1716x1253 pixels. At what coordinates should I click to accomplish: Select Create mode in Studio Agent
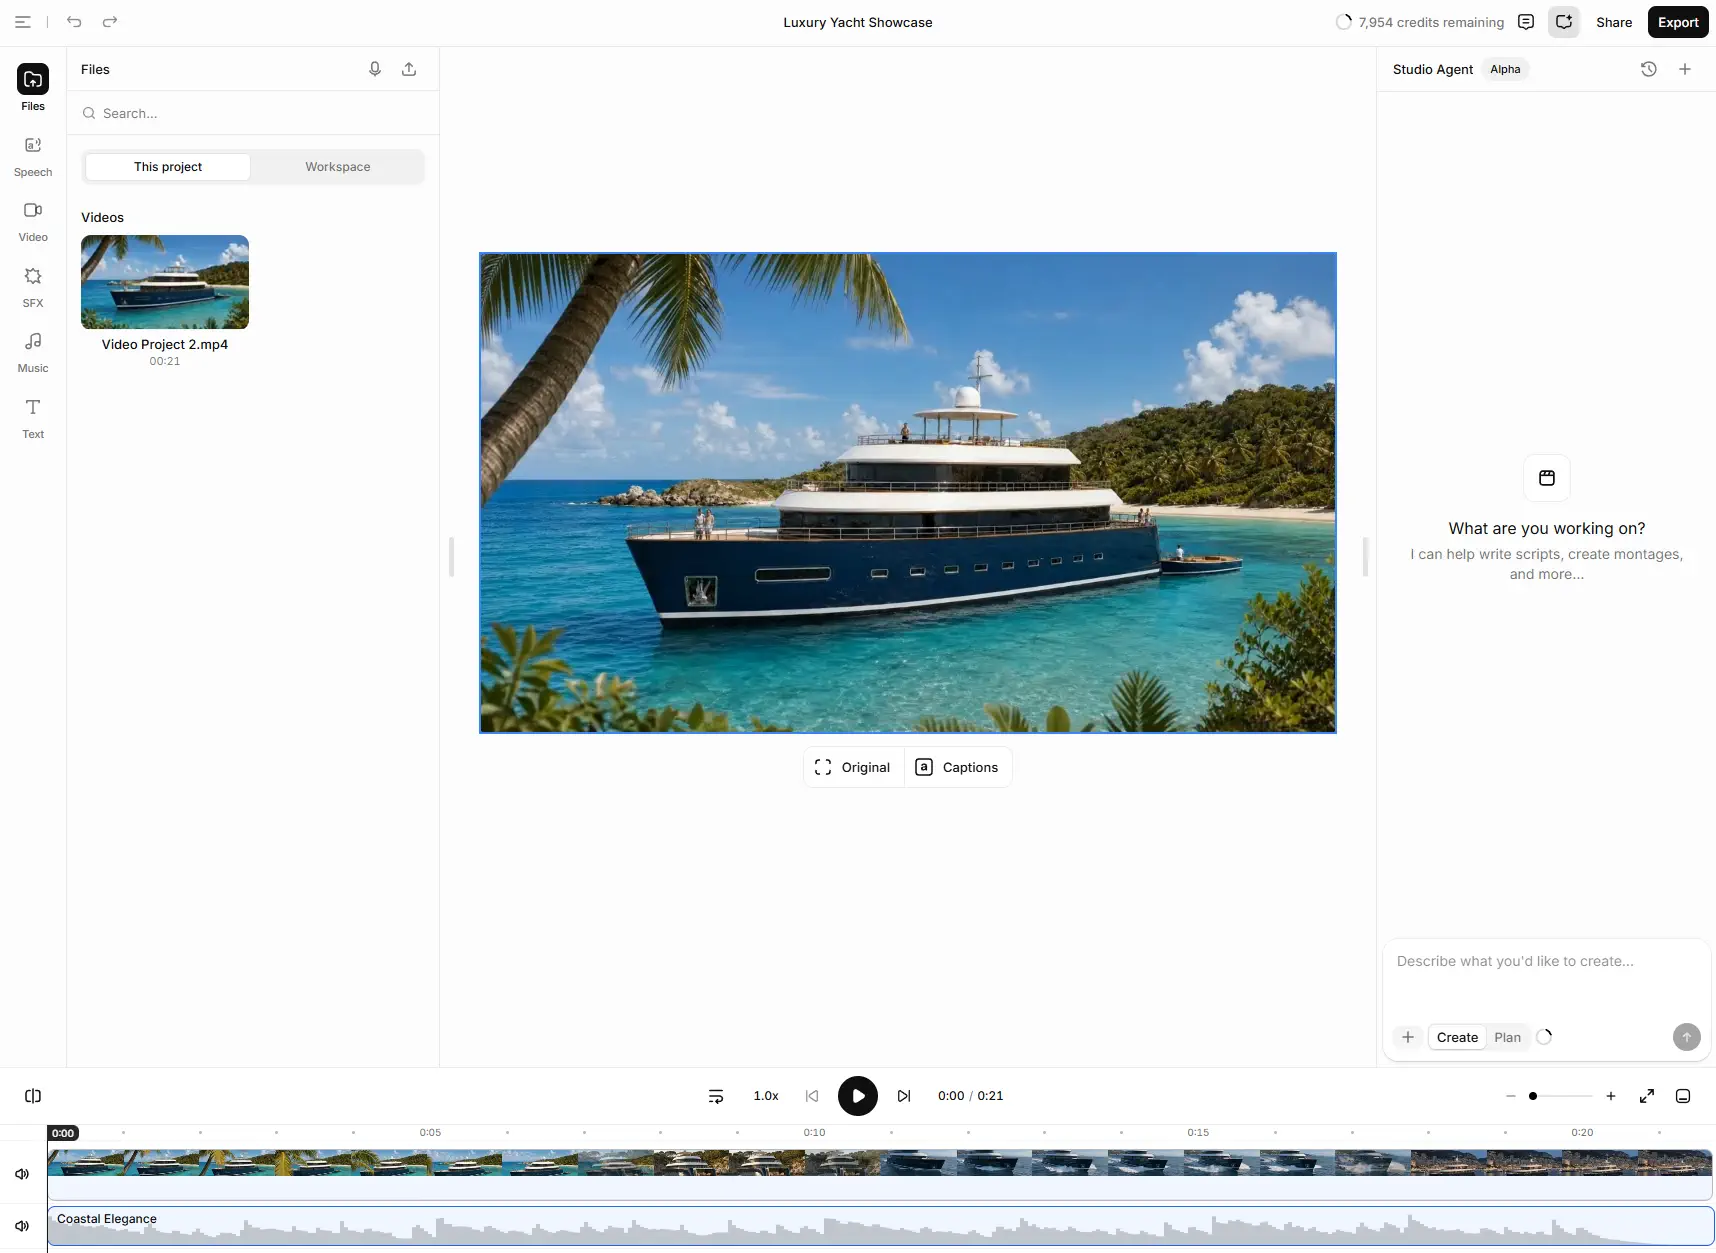tap(1457, 1037)
